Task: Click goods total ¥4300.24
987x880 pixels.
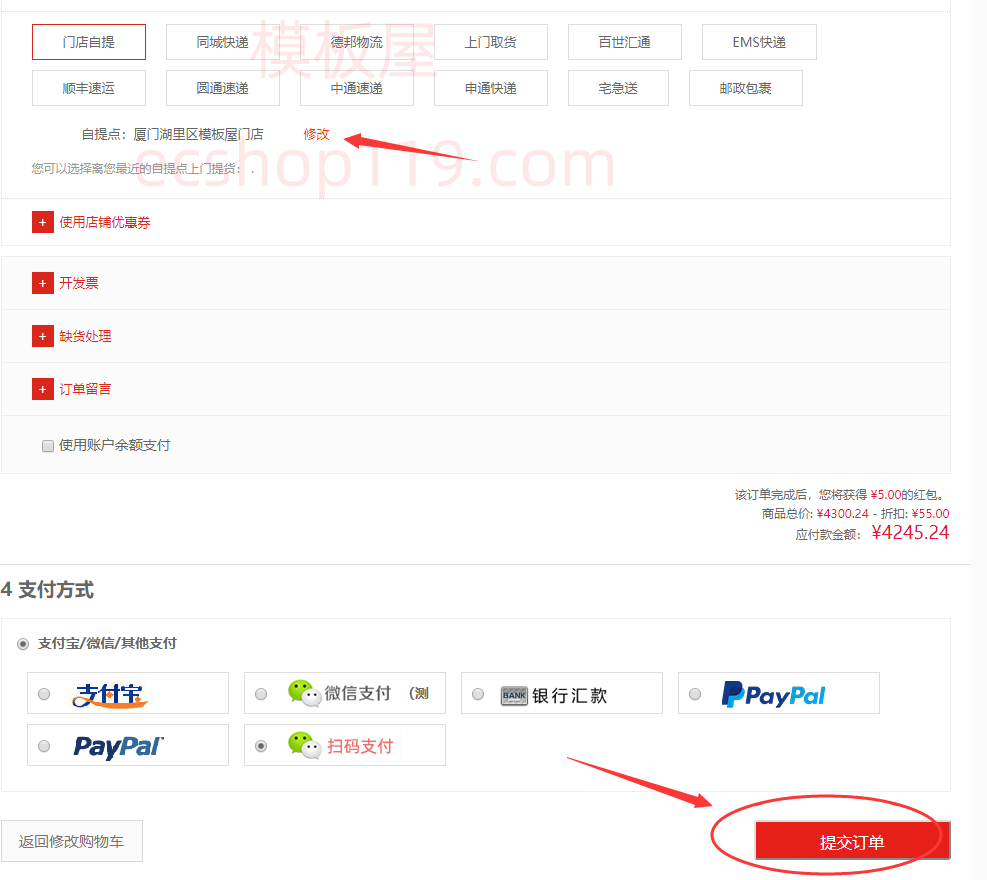Action: tap(842, 514)
